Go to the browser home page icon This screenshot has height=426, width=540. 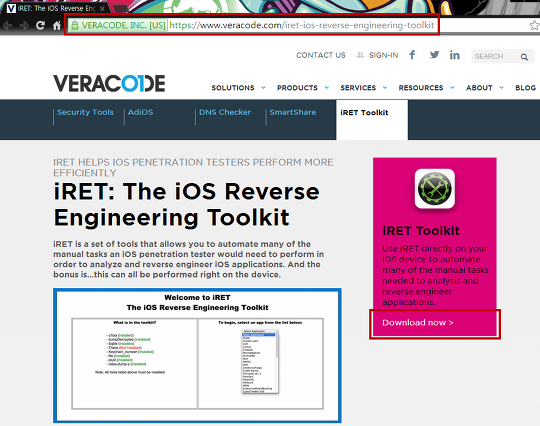click(x=56, y=25)
